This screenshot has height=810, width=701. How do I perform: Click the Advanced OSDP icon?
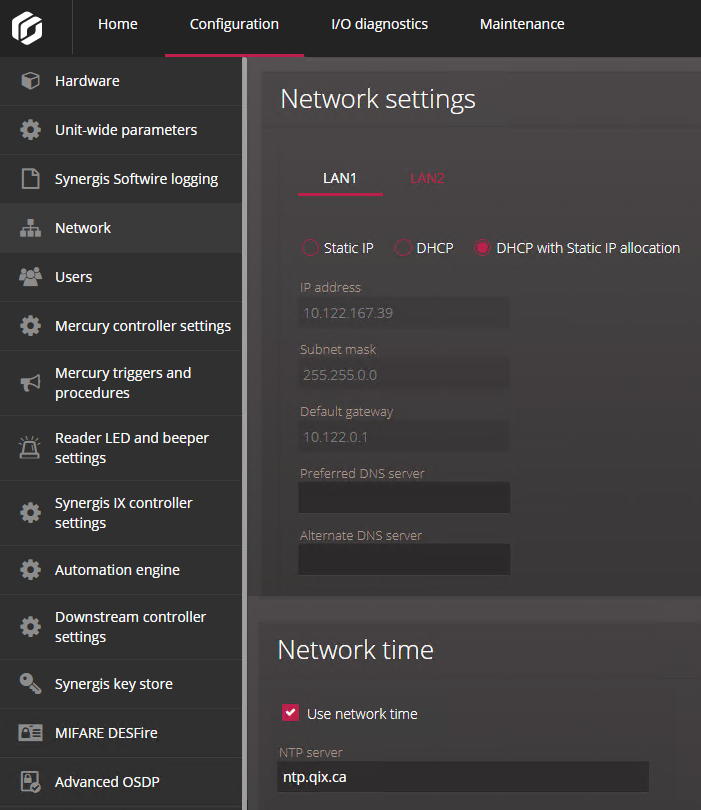tap(28, 782)
